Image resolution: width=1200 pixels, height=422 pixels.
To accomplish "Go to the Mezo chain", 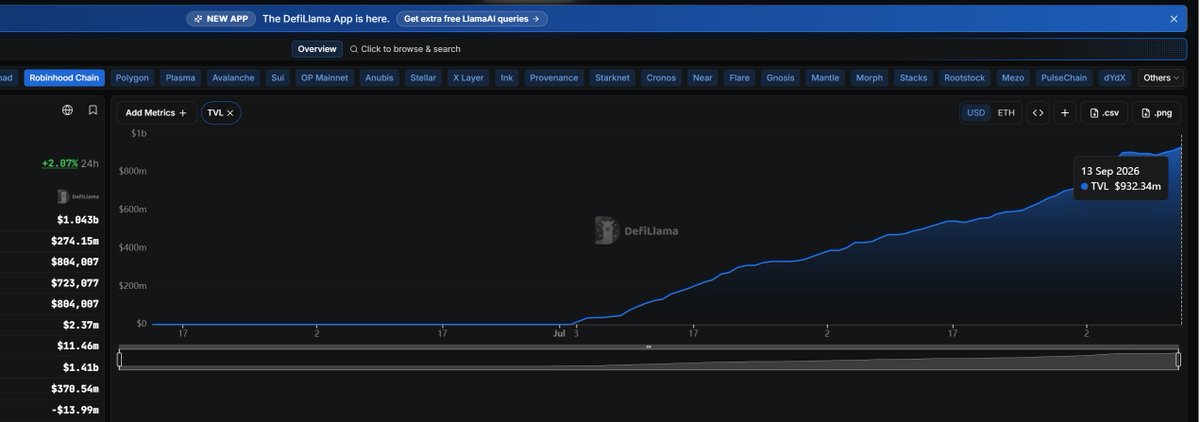I will click(x=1013, y=77).
